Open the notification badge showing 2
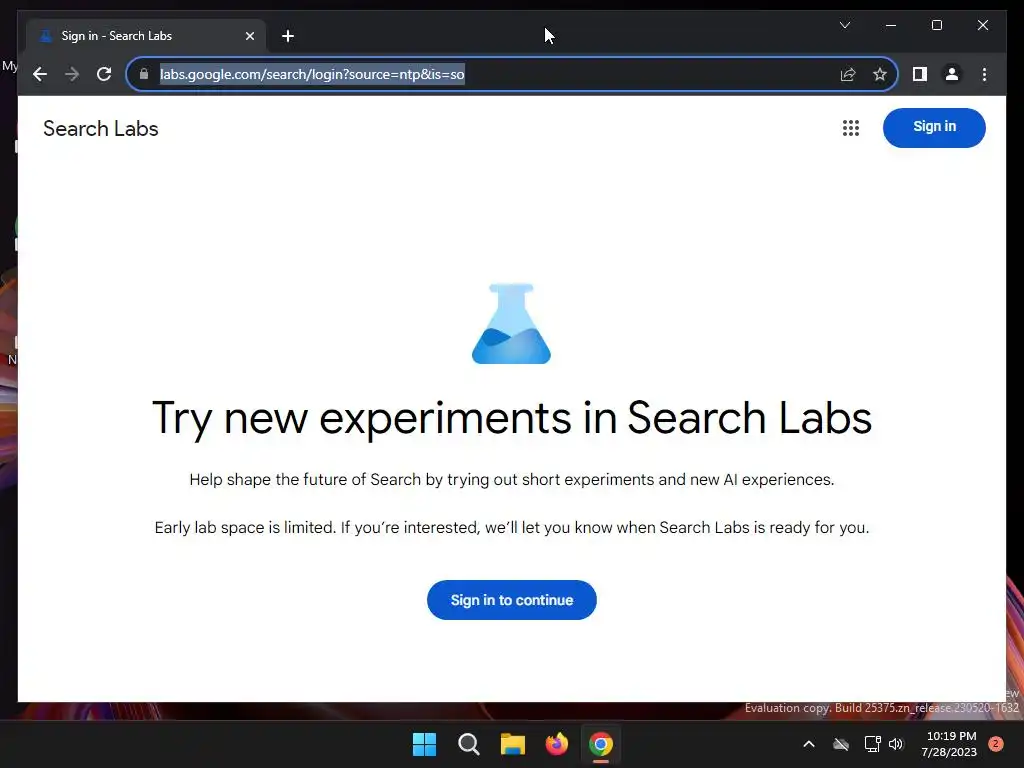The image size is (1024, 768). [995, 744]
